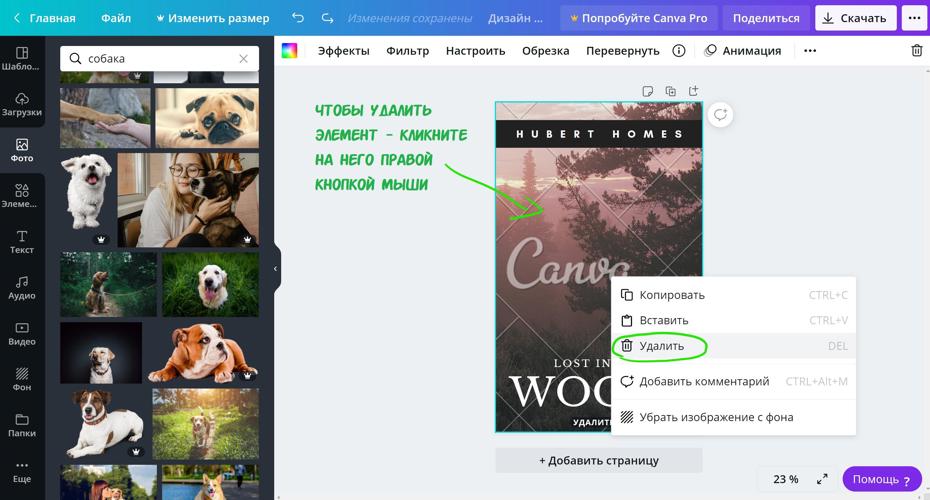The image size is (930, 500).
Task: Click the Скачать download button
Action: click(x=855, y=18)
